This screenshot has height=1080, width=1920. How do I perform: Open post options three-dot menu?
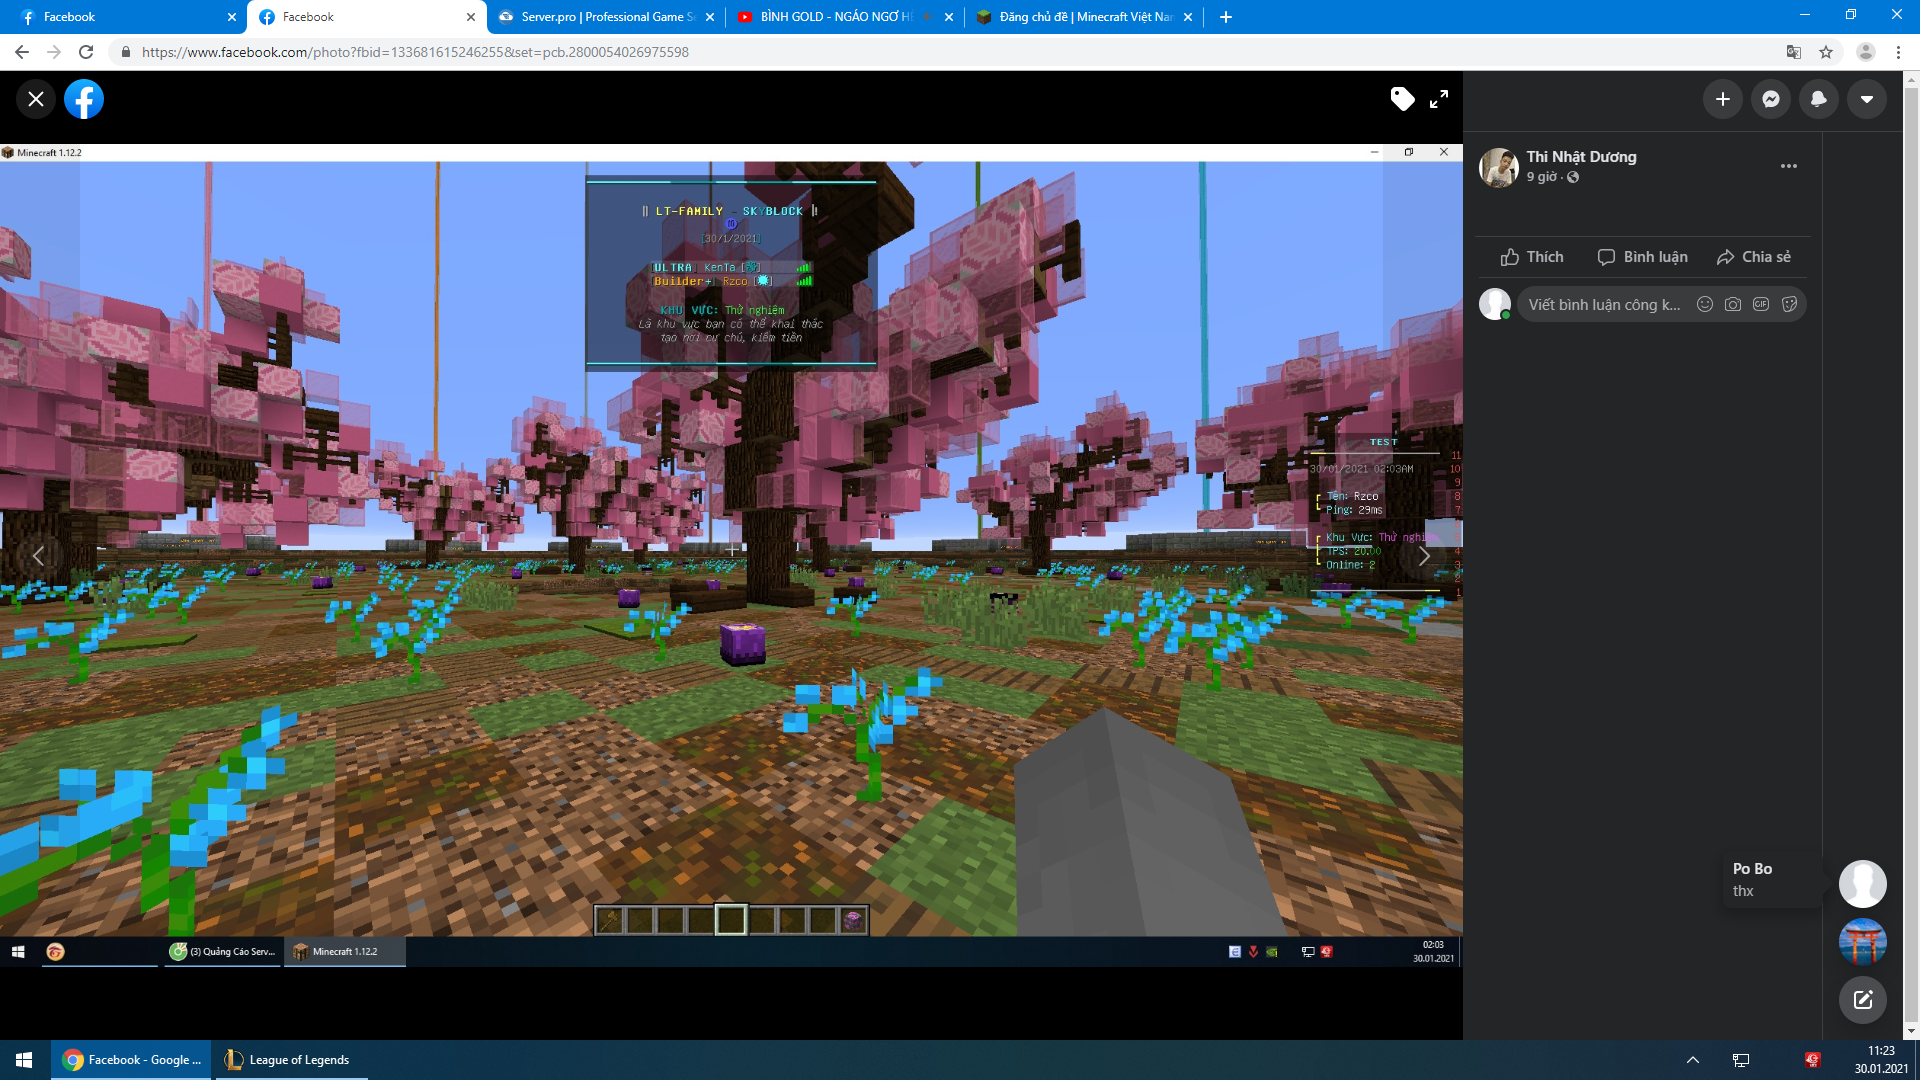point(1788,166)
